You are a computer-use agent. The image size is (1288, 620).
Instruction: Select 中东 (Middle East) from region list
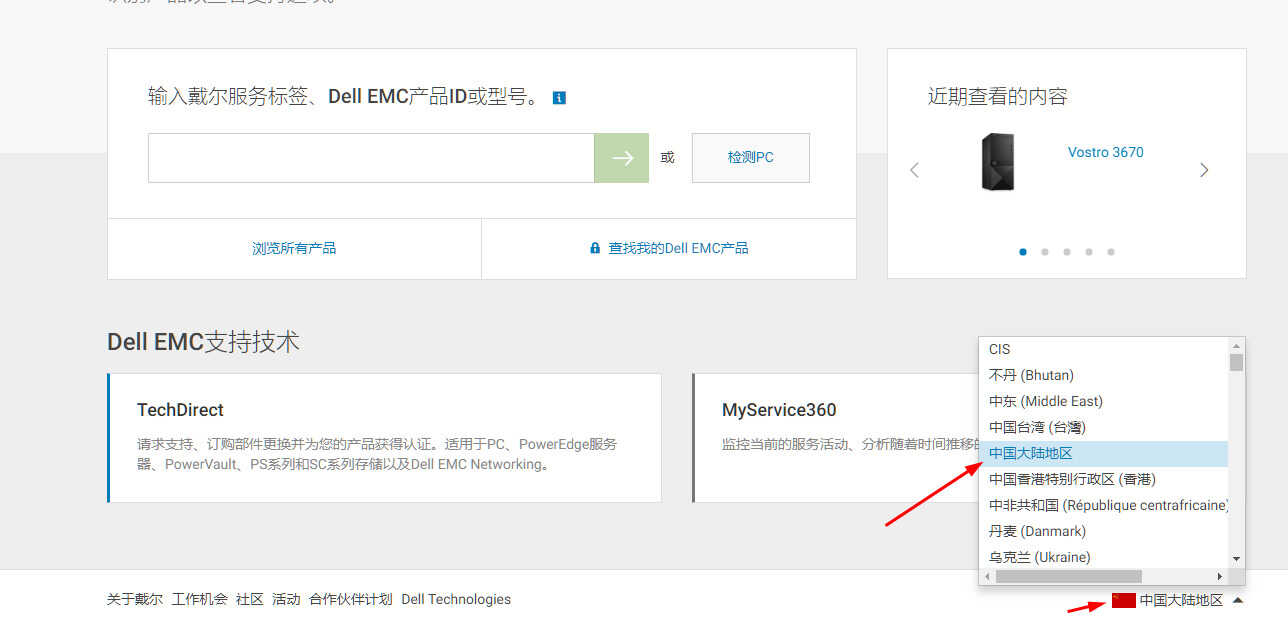1103,401
